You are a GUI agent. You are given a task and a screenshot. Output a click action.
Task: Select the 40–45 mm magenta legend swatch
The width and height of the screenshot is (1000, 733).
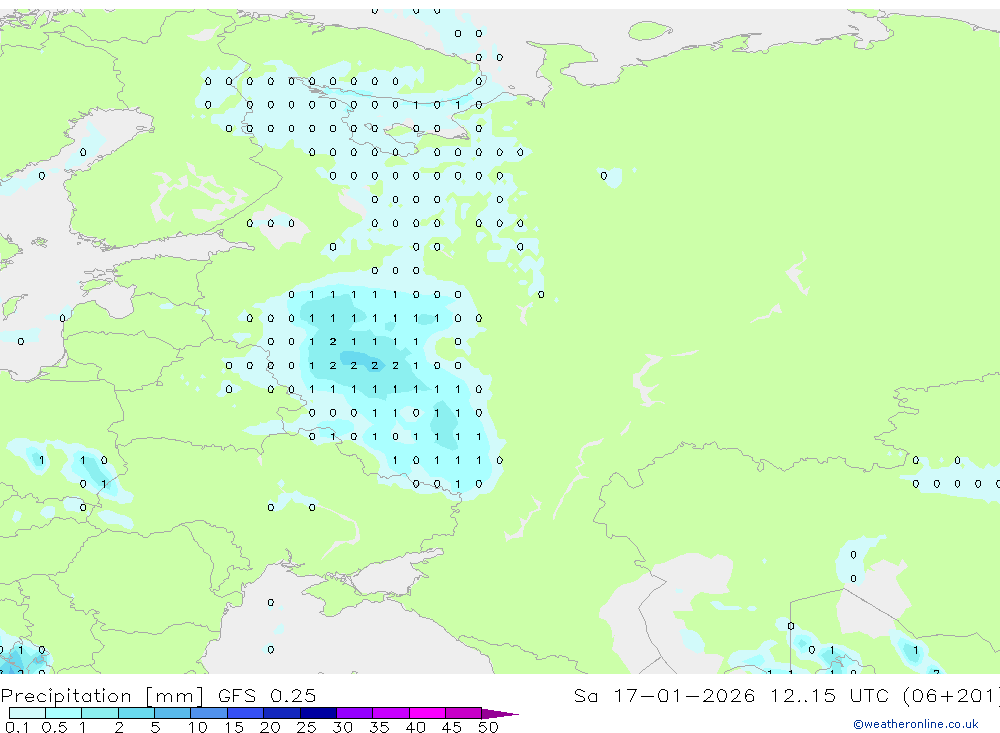(427, 713)
